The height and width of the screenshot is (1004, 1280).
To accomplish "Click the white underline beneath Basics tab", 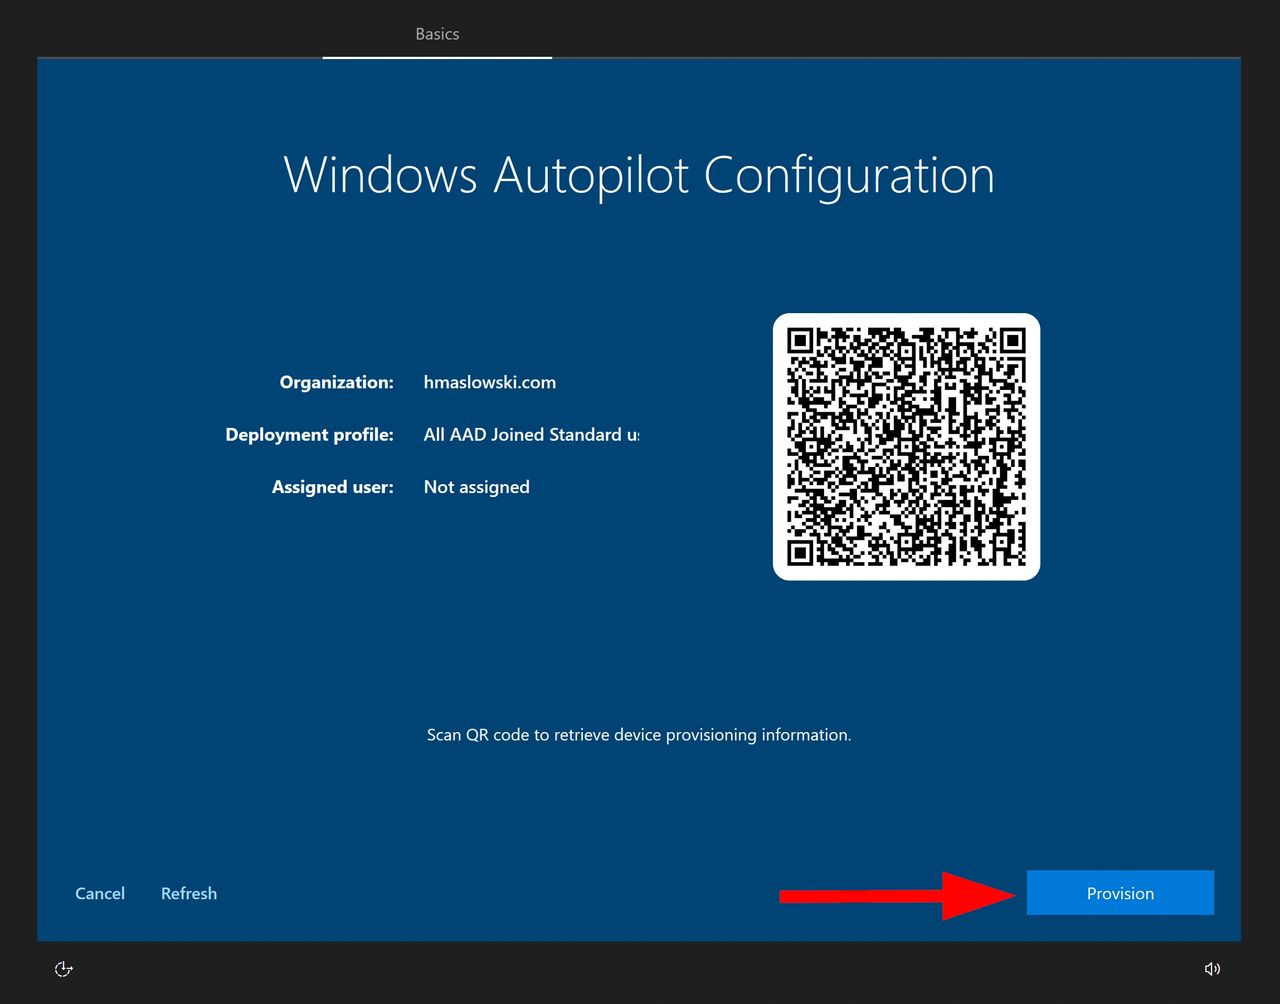I will tap(437, 58).
